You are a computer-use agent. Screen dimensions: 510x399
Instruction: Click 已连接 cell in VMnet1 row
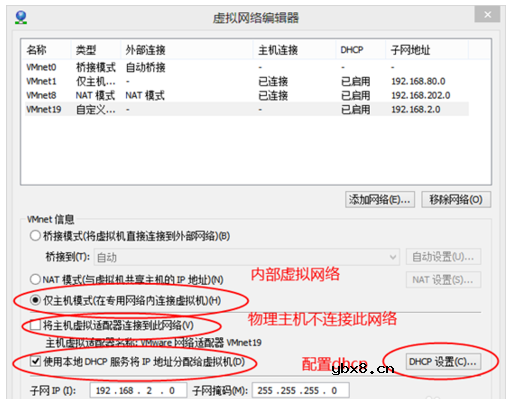tap(273, 81)
